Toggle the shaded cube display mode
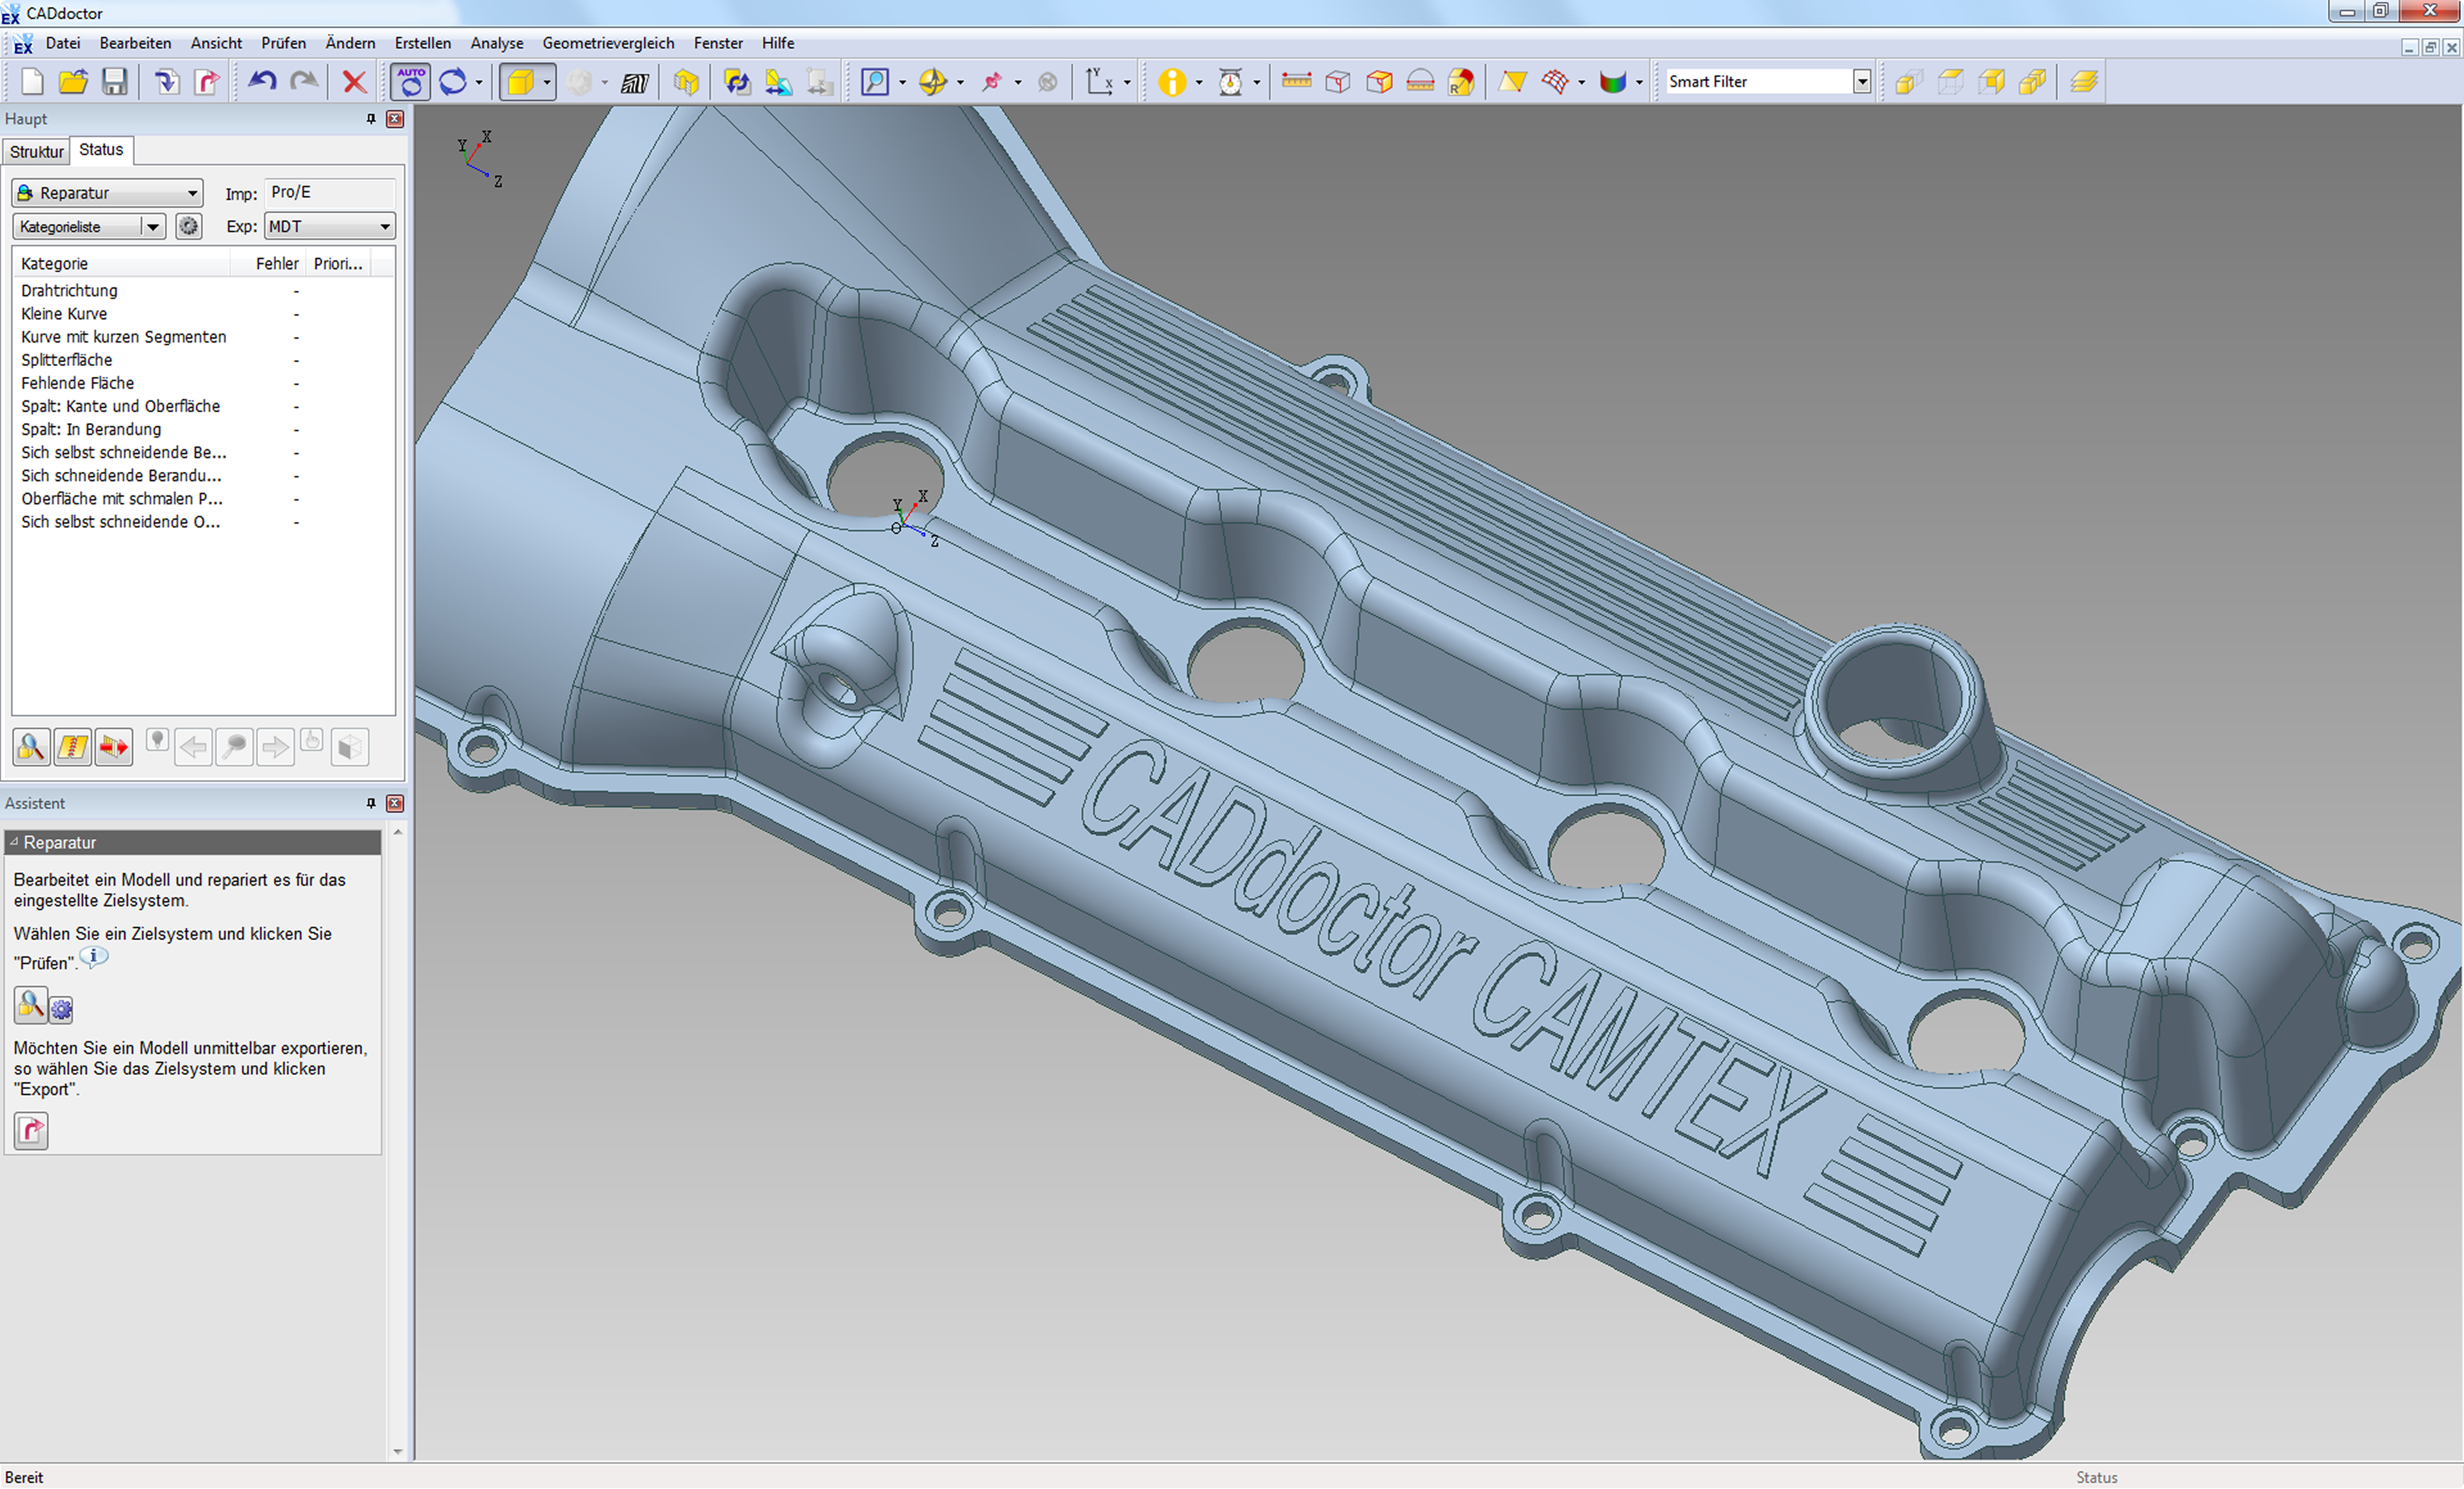The height and width of the screenshot is (1489, 2464). pyautogui.click(x=520, y=82)
